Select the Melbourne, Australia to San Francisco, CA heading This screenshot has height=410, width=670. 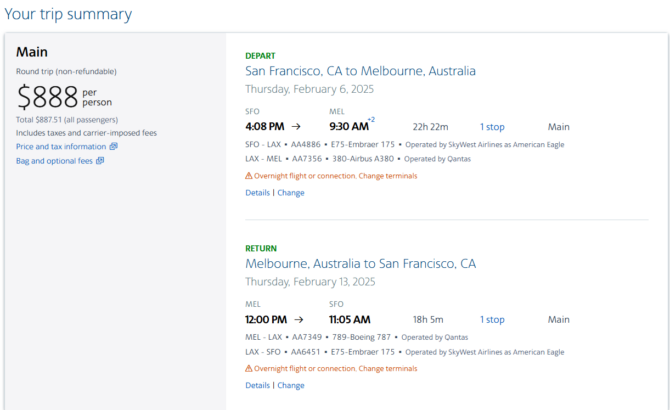pos(361,264)
